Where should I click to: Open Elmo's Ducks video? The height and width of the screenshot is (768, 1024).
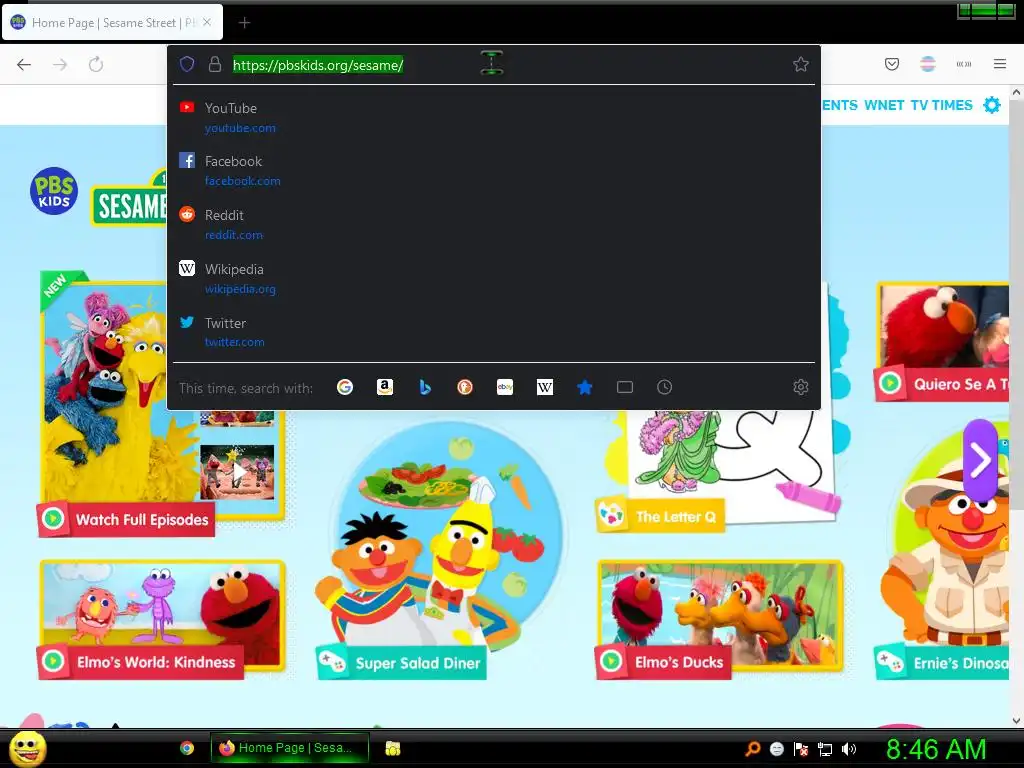coord(719,620)
